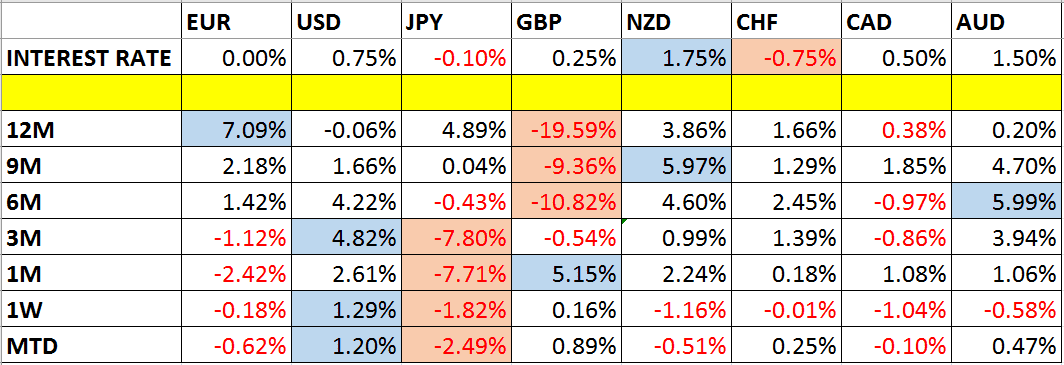Click NZD 9M cell showing 5.97%
Viewport: 1064px width, 365px height.
pos(676,166)
